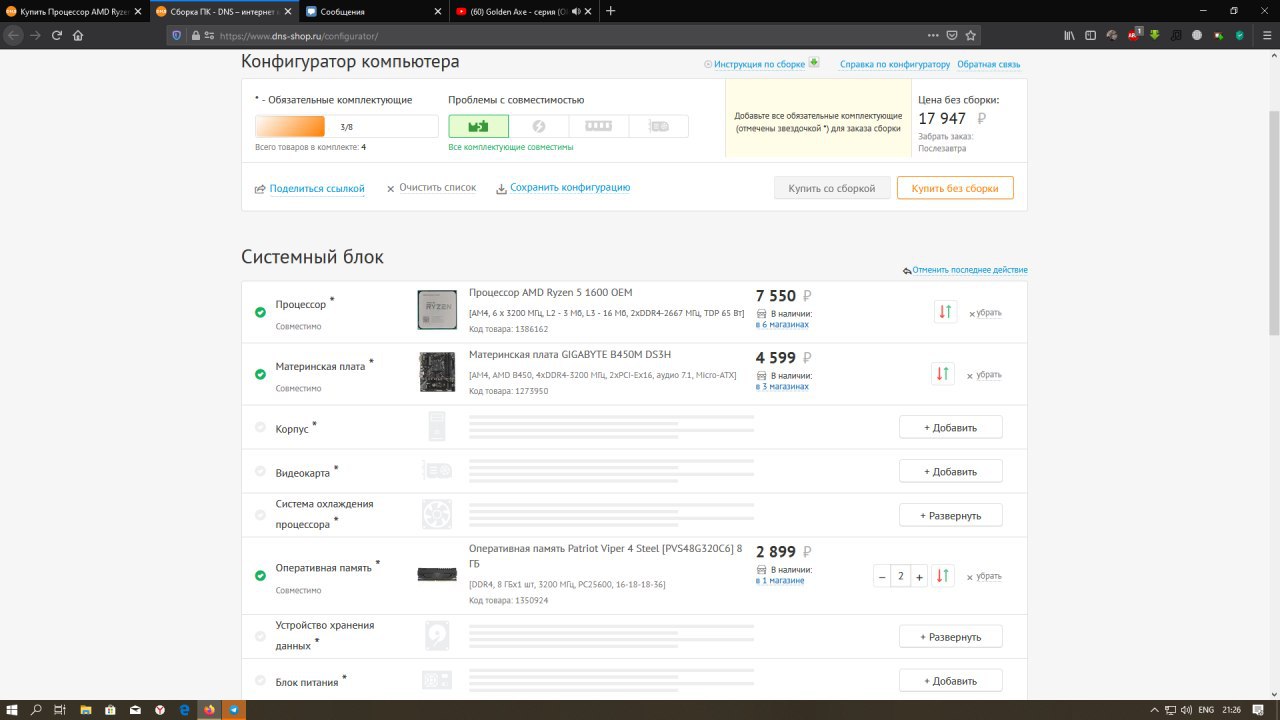Click Поделиться ссылкой link
Viewport: 1280px width, 720px height.
coord(310,188)
